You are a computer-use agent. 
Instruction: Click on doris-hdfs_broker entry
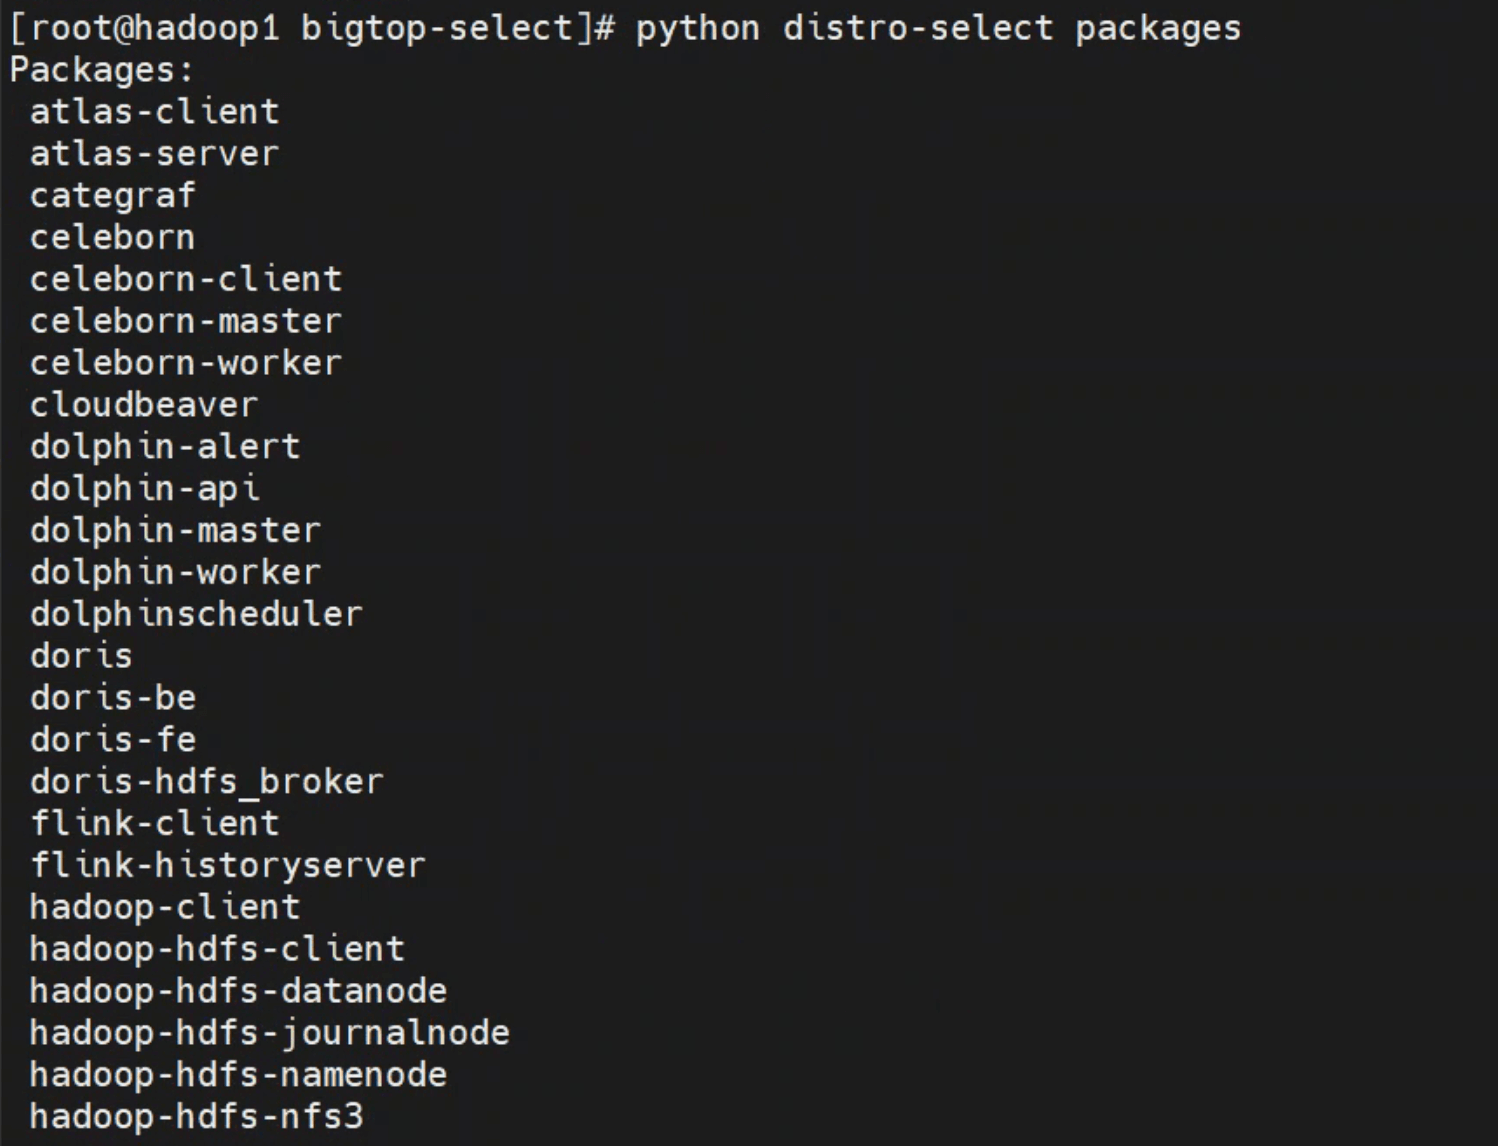click(207, 782)
